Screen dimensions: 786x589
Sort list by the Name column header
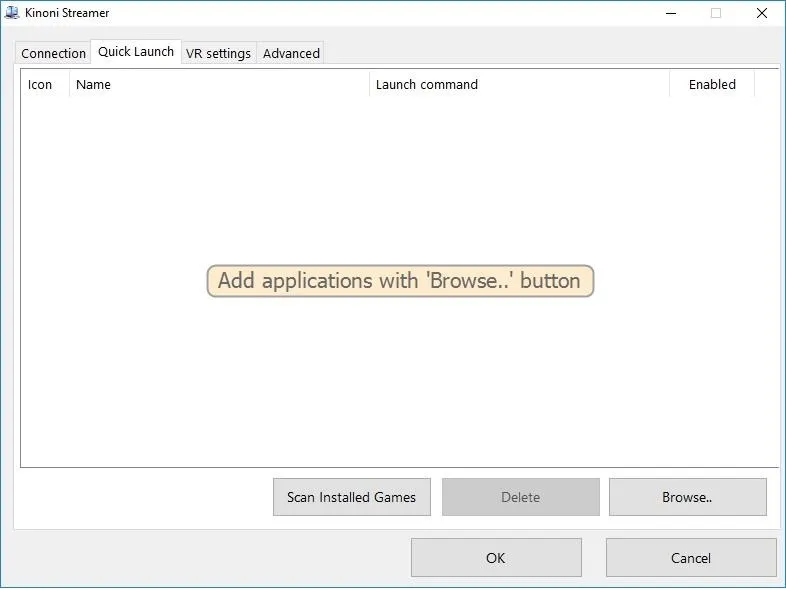pos(219,84)
